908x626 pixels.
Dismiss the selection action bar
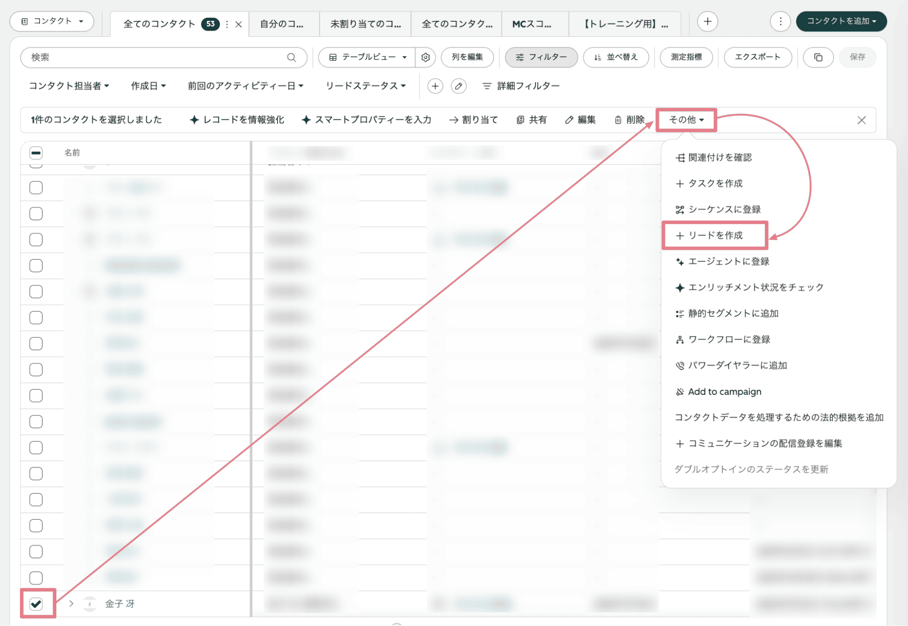862,120
